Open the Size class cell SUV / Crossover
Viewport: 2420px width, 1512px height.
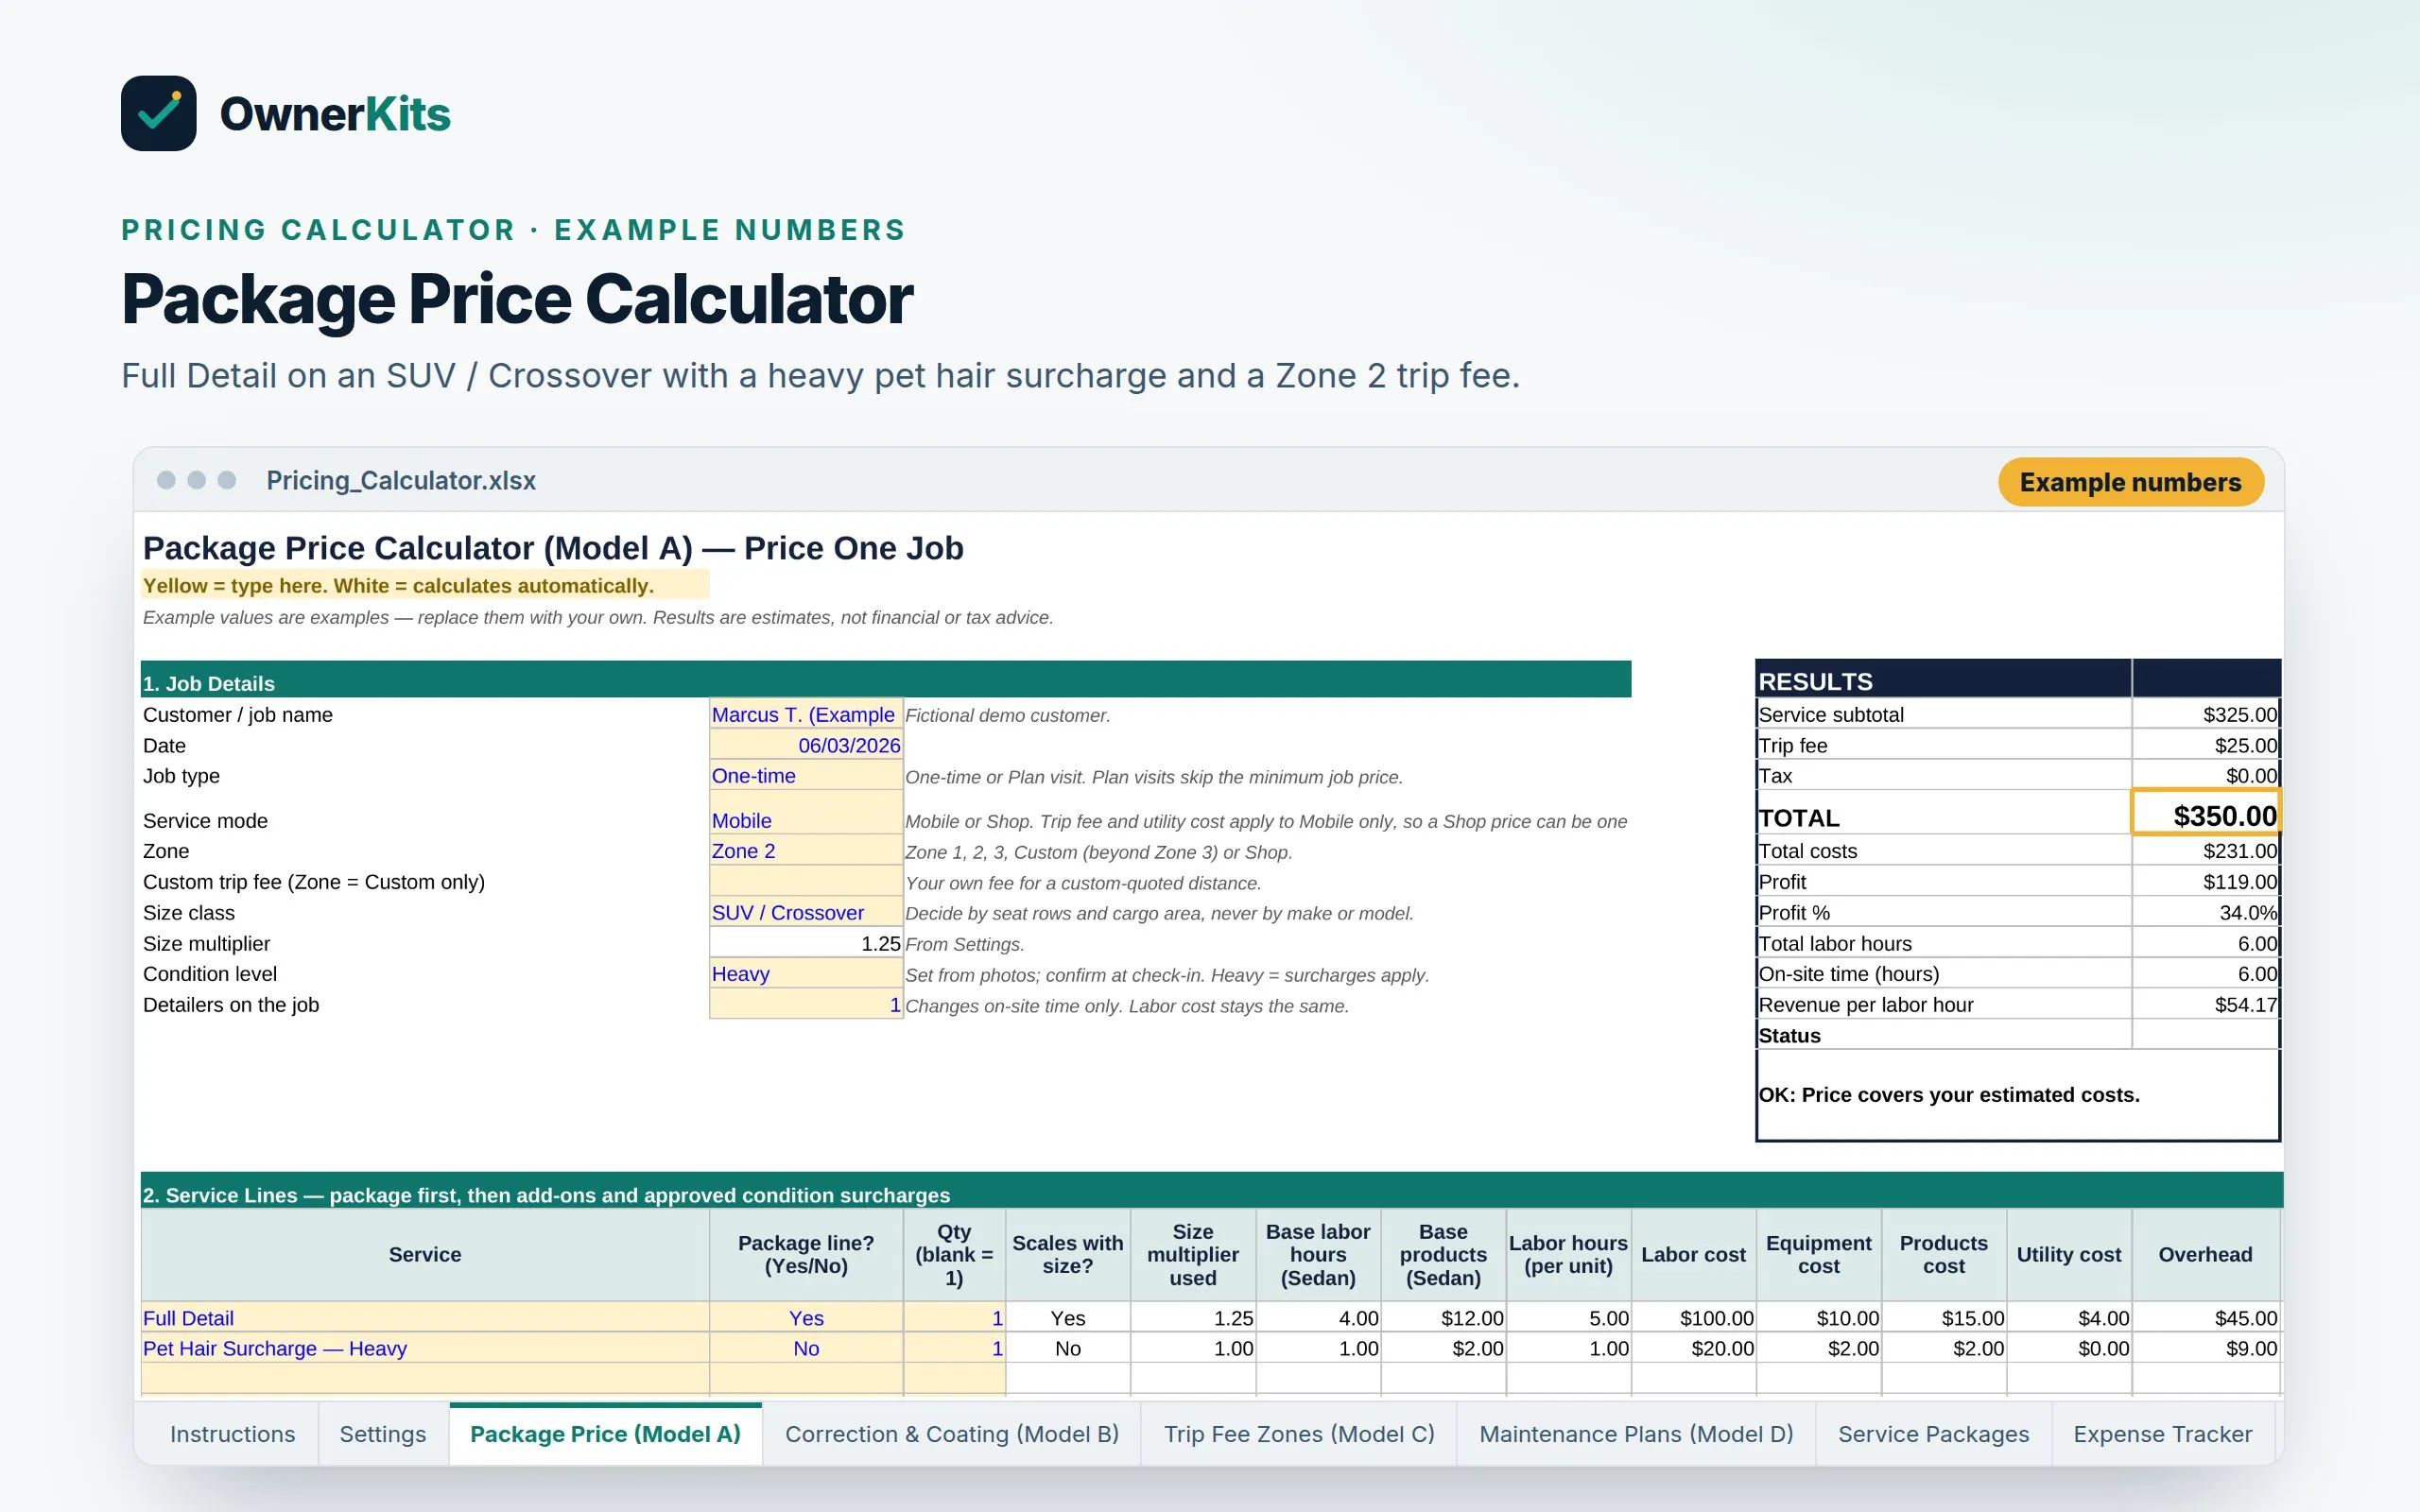coord(806,912)
